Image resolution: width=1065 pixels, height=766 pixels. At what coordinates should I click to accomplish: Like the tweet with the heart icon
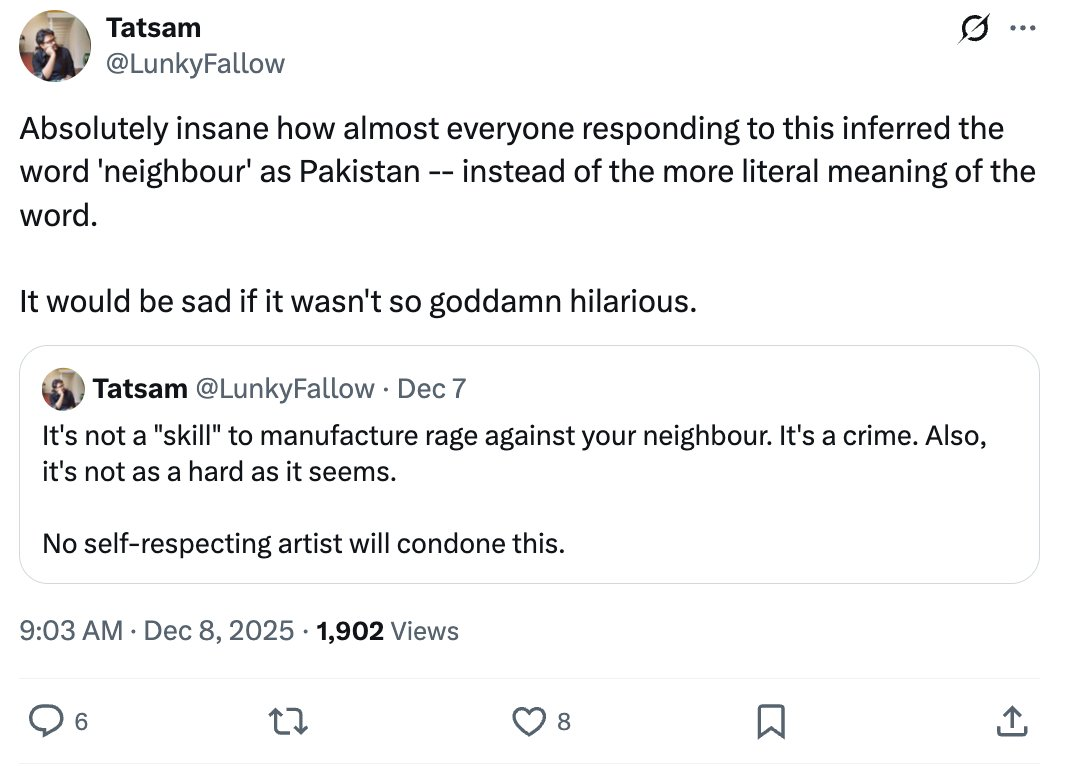pyautogui.click(x=531, y=720)
